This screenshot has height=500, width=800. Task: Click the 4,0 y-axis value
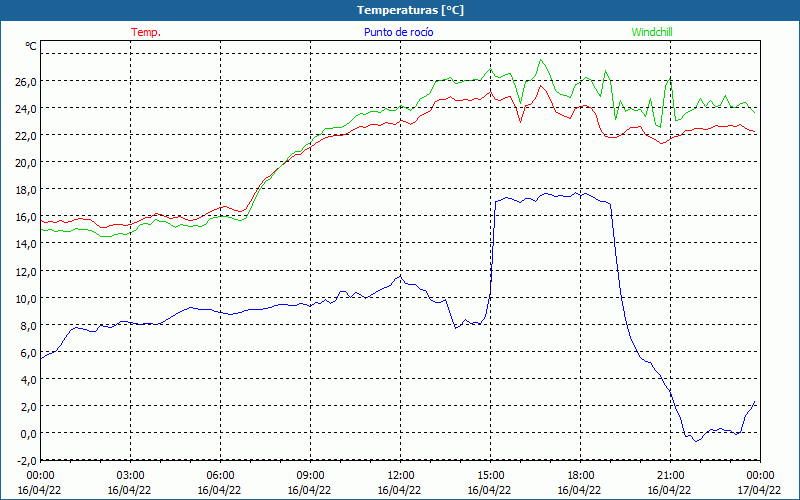[29, 380]
